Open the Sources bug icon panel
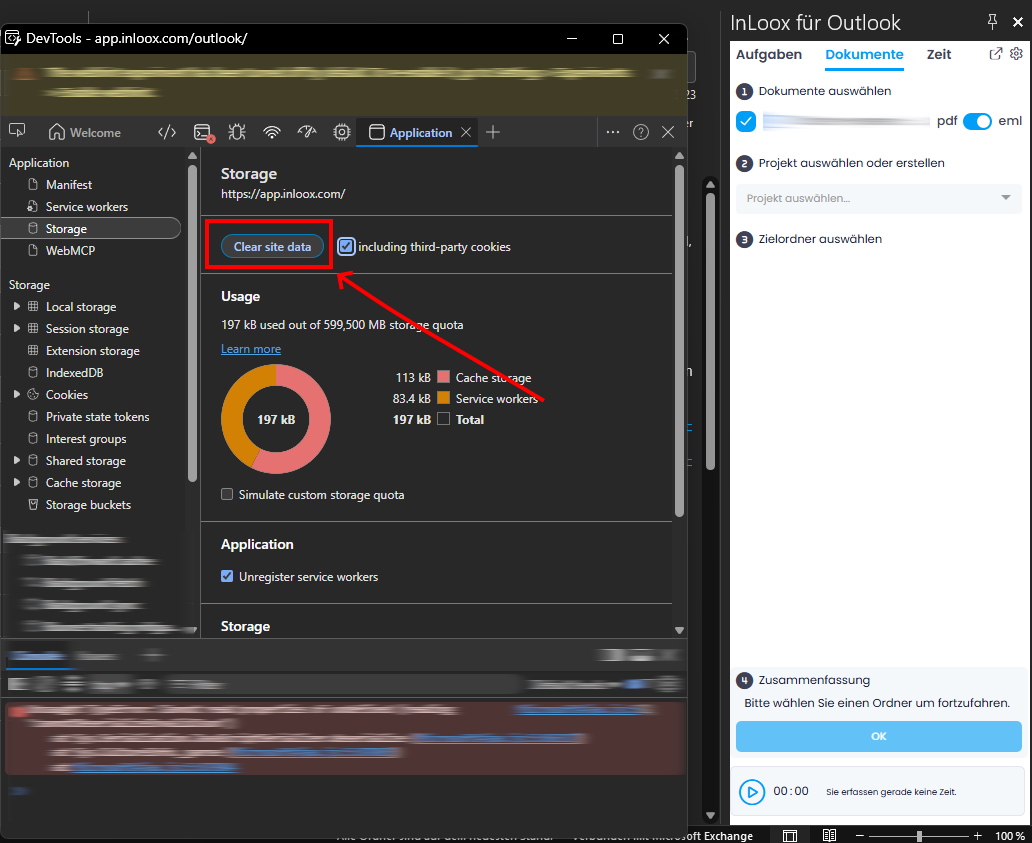Screen dimensions: 1032x843 tap(237, 132)
